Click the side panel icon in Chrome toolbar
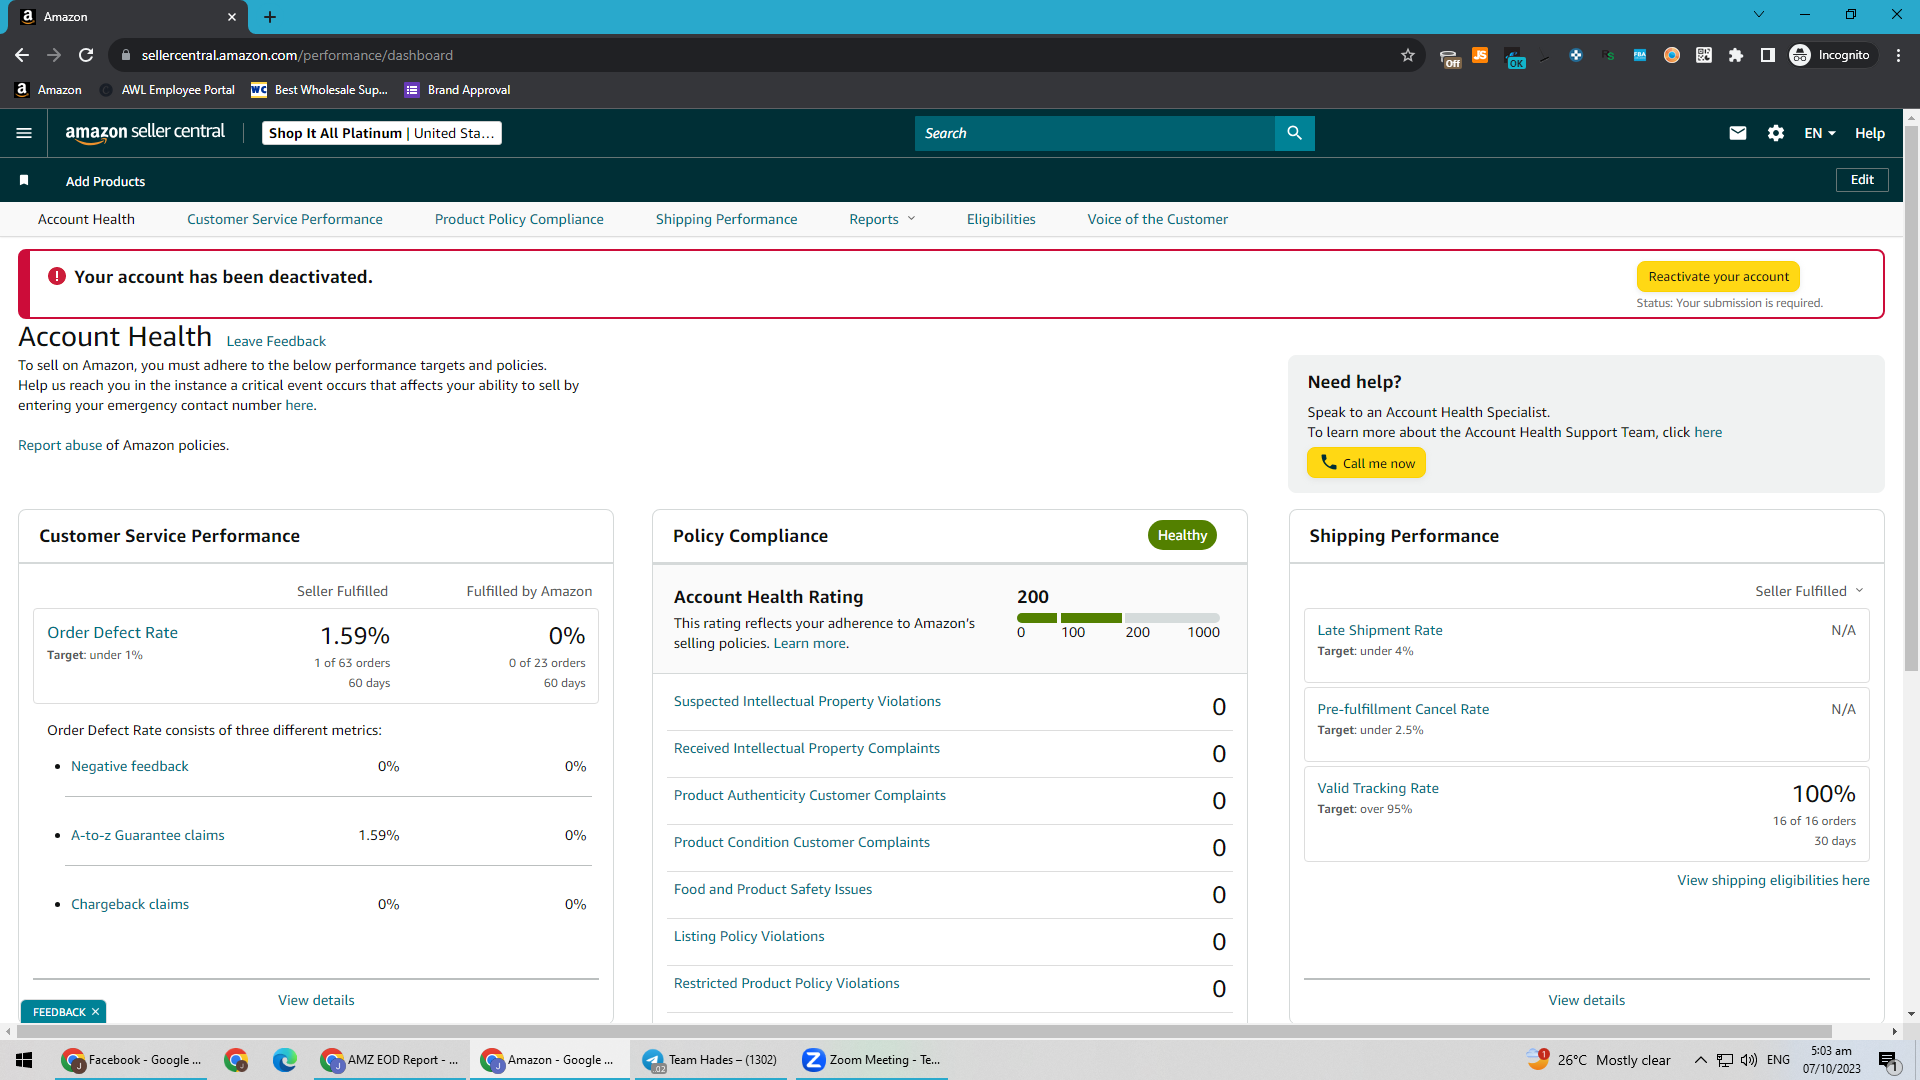Screen dimensions: 1920x1080 [x=1768, y=55]
